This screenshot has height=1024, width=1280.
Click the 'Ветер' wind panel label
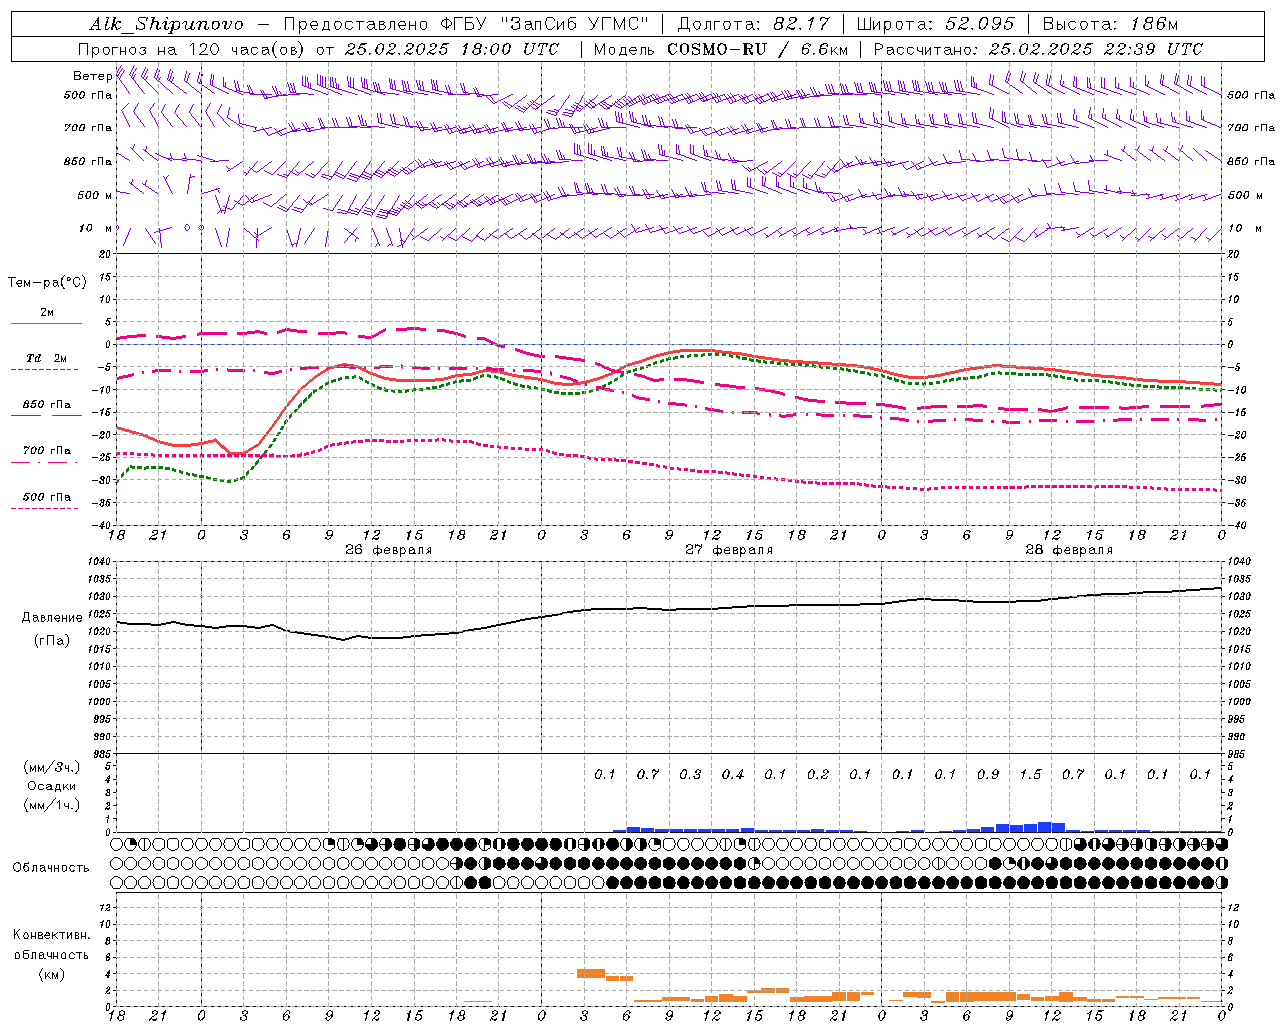point(92,76)
